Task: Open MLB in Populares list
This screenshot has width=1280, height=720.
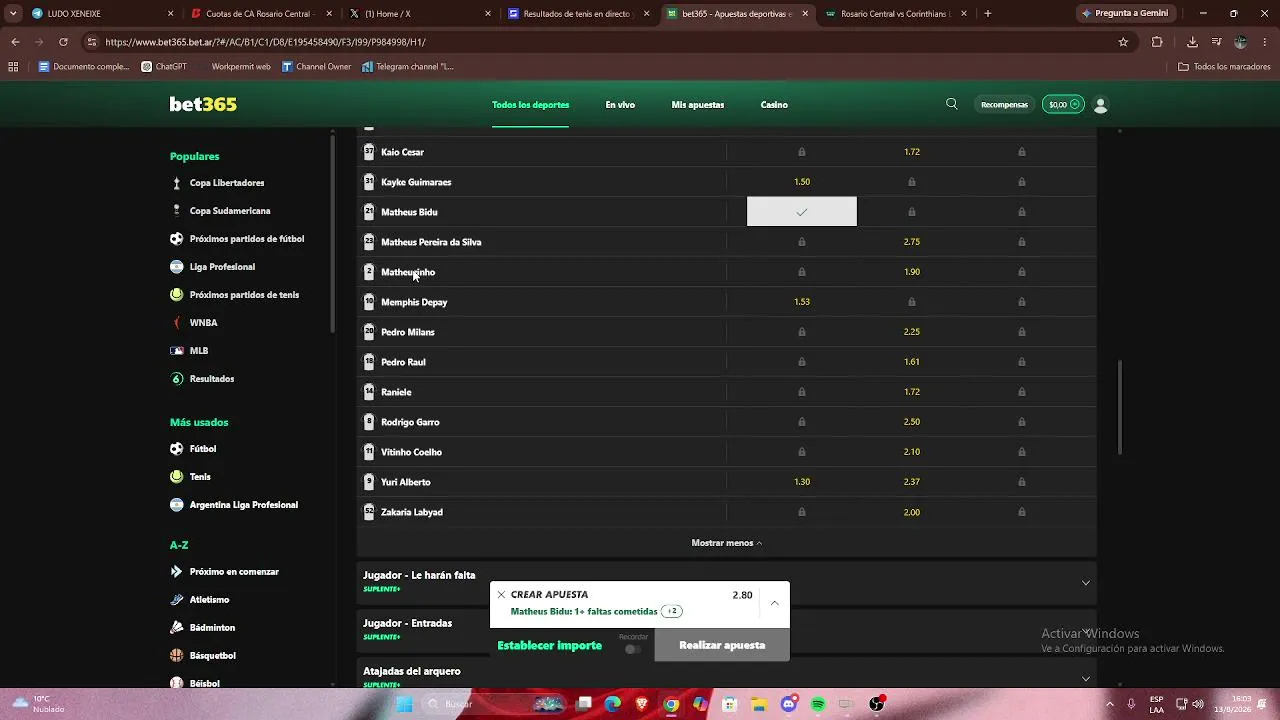Action: (x=199, y=351)
